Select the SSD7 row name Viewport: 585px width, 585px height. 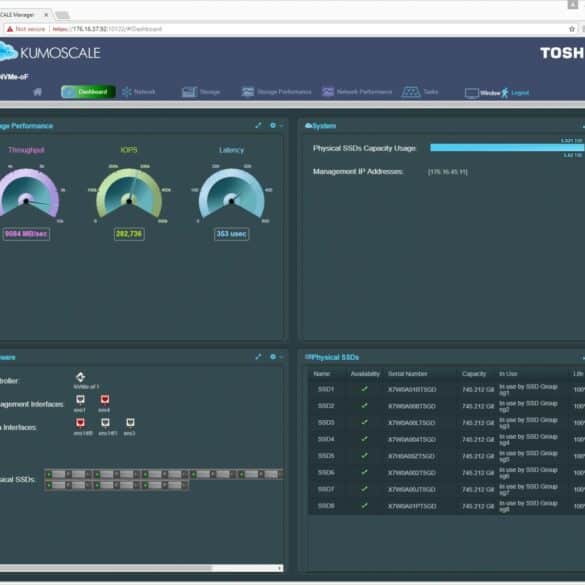coord(326,489)
